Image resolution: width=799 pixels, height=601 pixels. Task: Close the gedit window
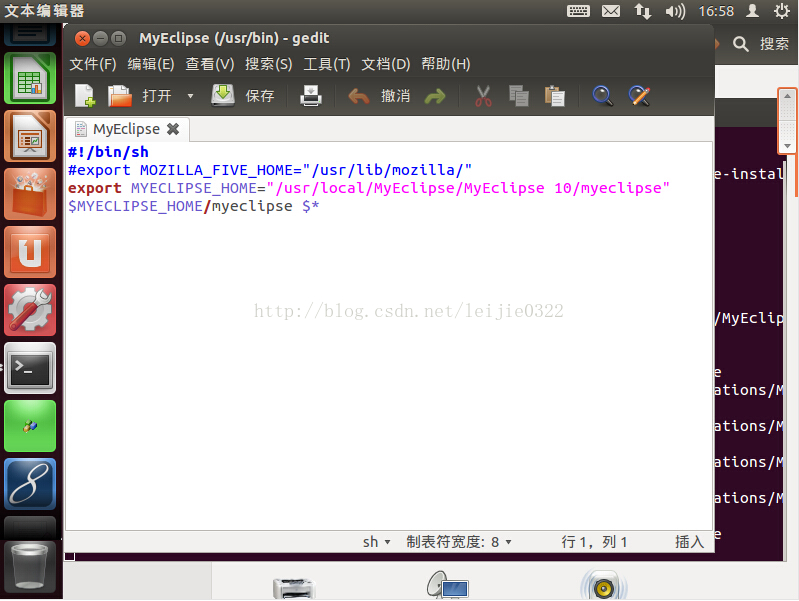coord(82,38)
